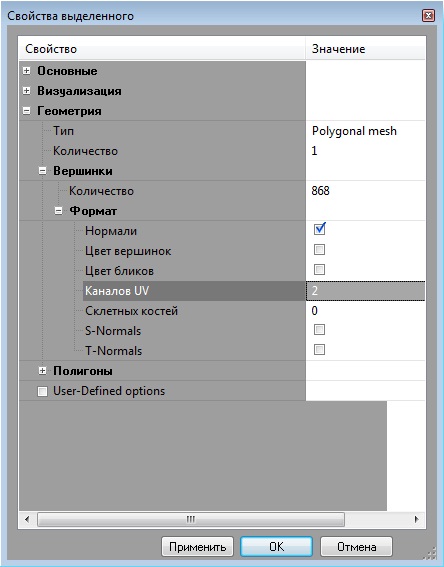Viewport: 444px width, 567px height.
Task: Collapse the Вершинки subsection
Action: click(x=42, y=171)
